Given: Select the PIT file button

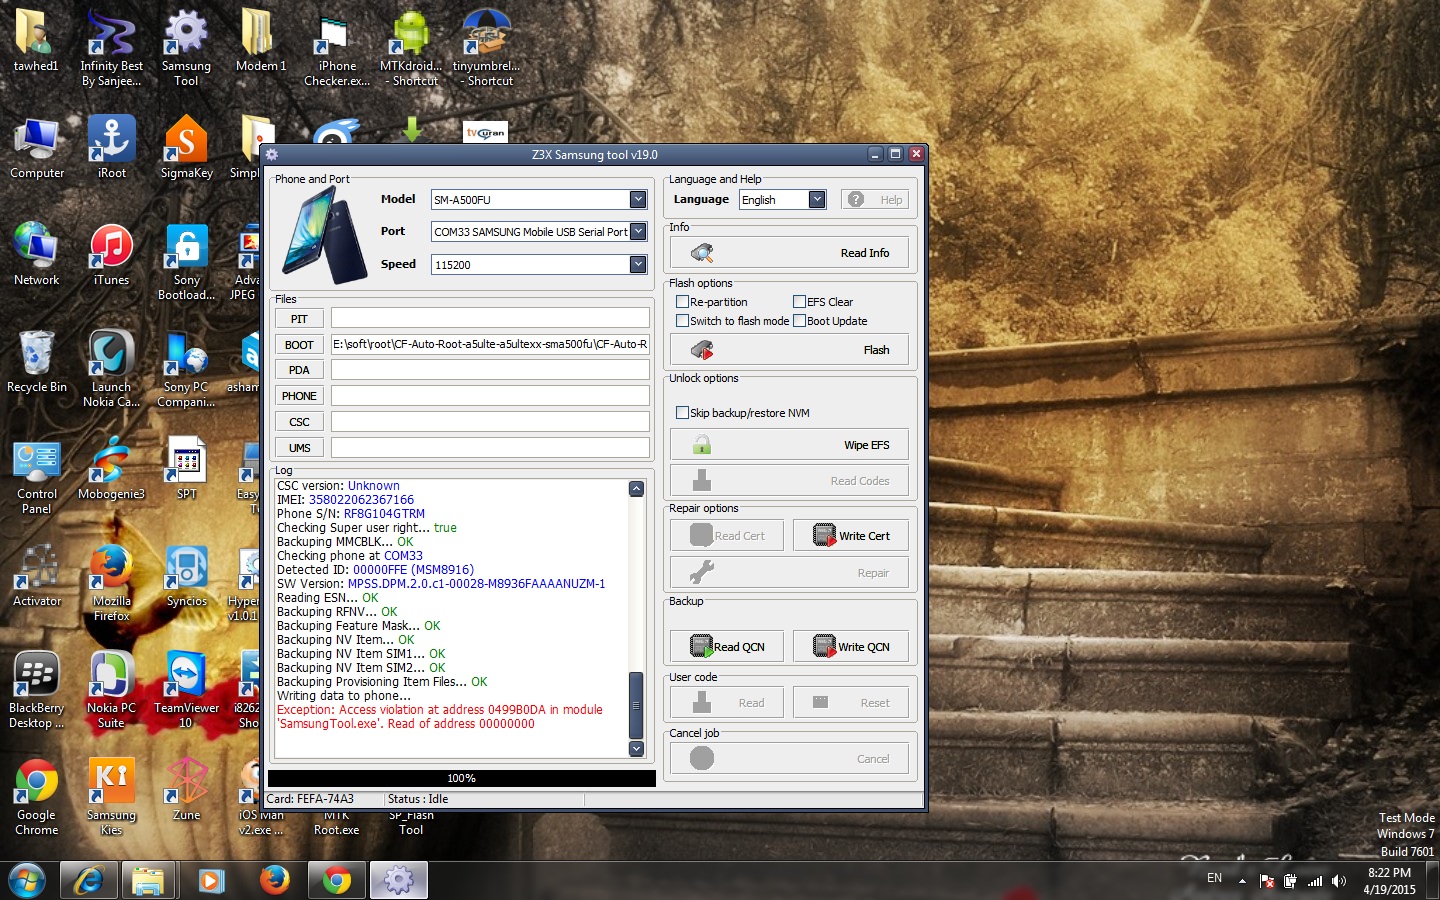Looking at the screenshot, I should click(x=299, y=319).
